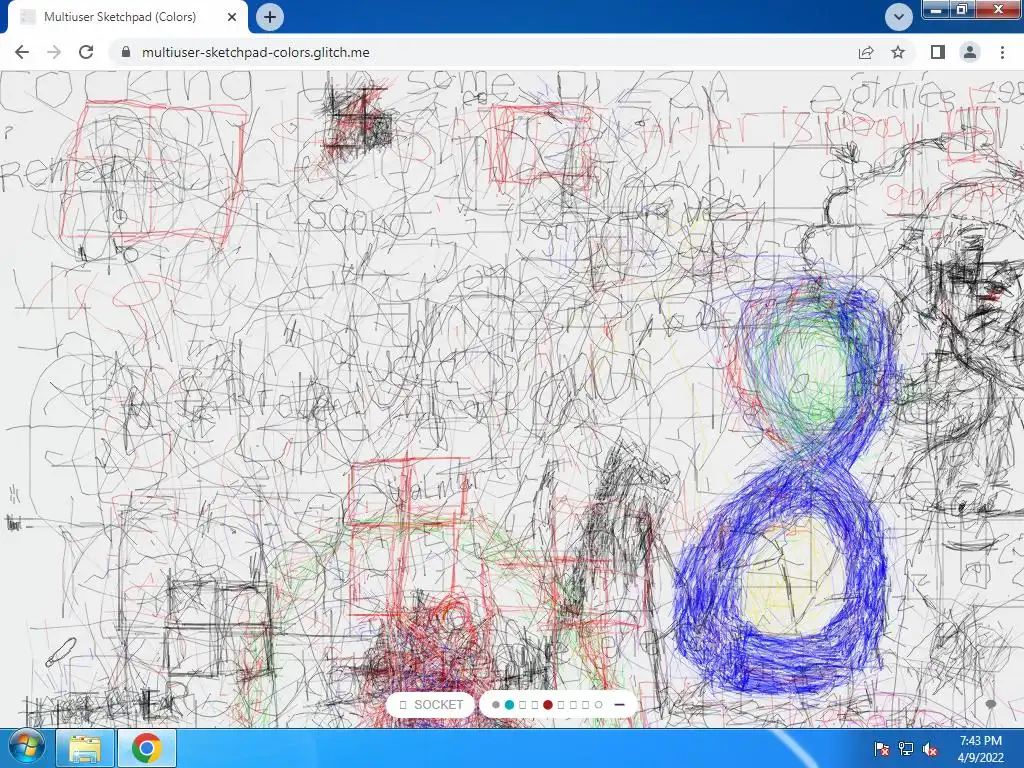This screenshot has height=768, width=1024.
Task: Click the stroke width line indicator
Action: [620, 705]
